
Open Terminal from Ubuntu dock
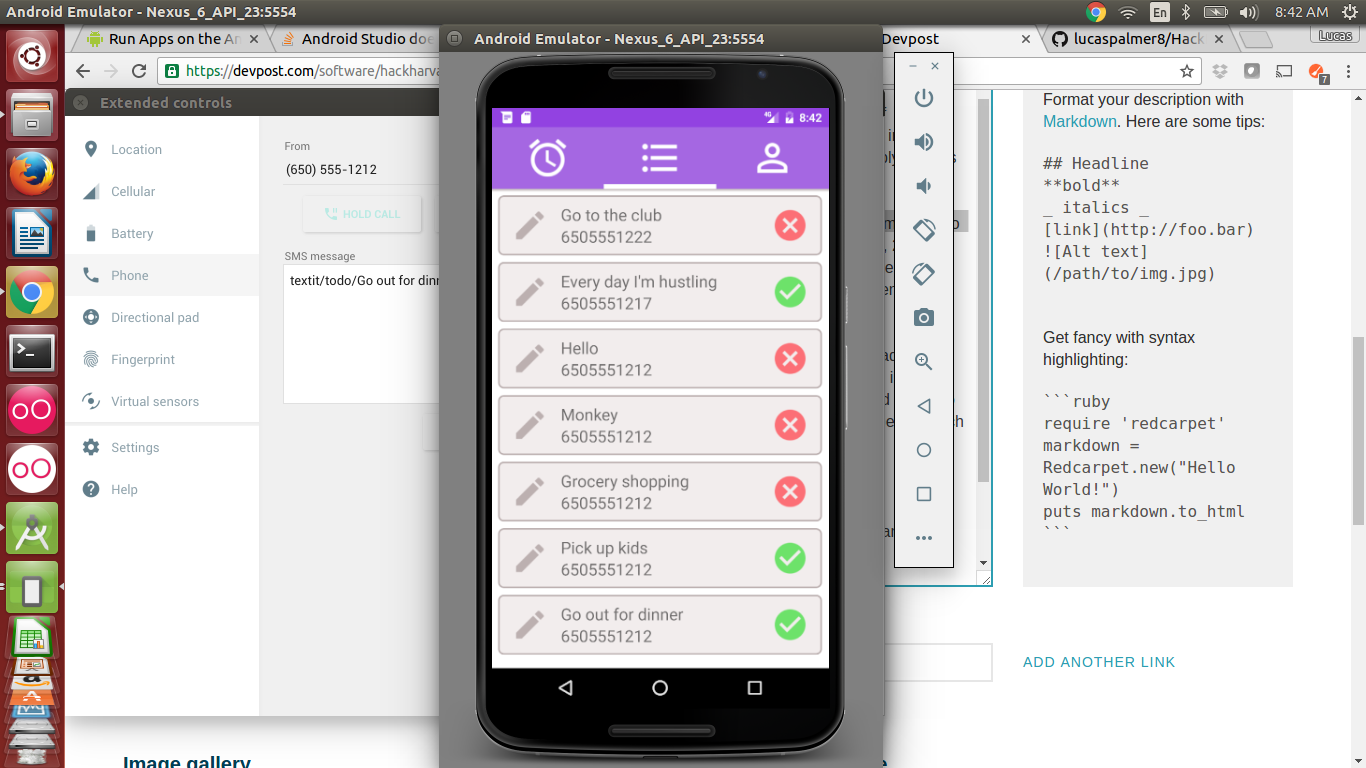pyautogui.click(x=32, y=352)
